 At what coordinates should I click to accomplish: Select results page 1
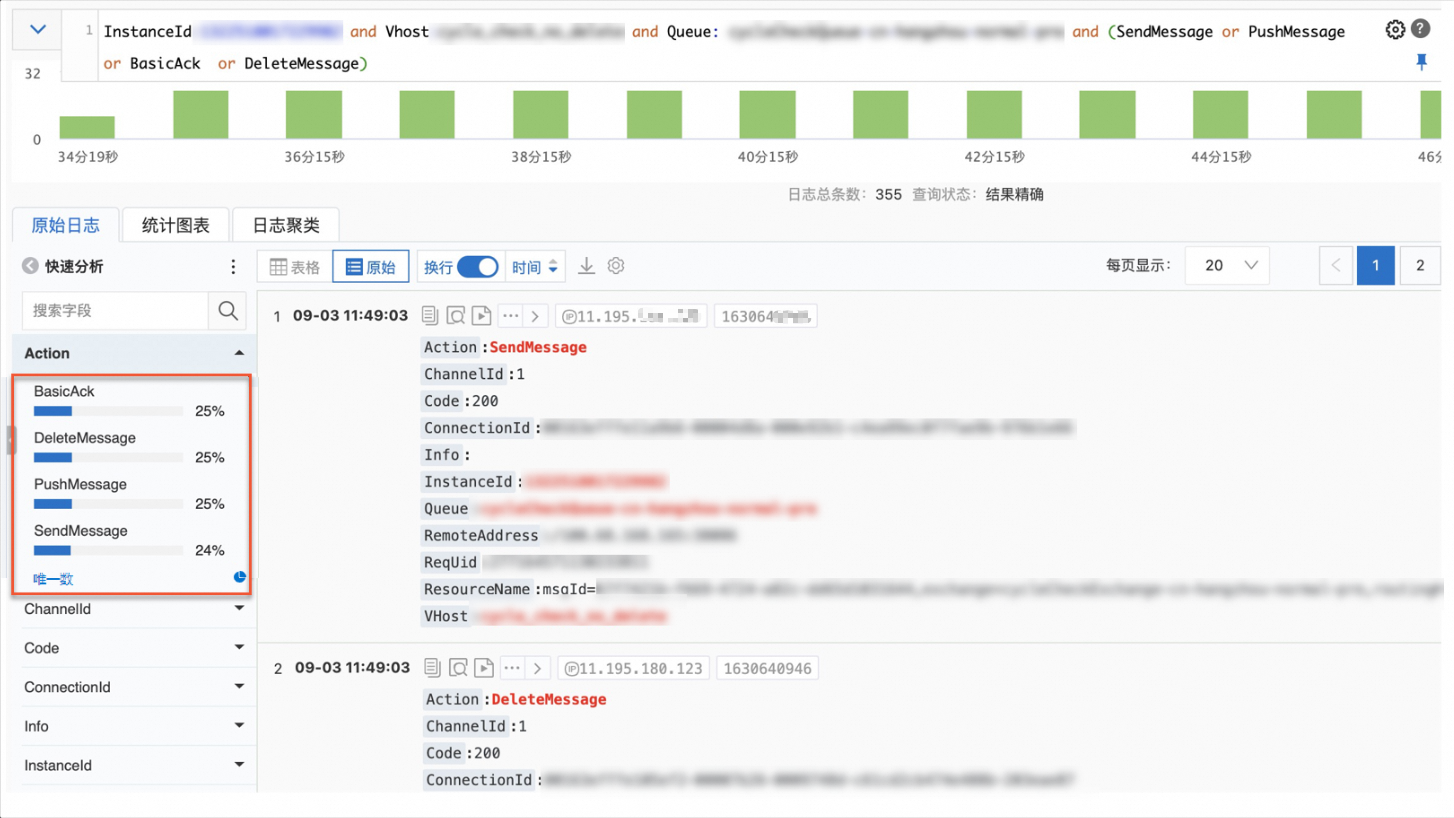pos(1376,266)
